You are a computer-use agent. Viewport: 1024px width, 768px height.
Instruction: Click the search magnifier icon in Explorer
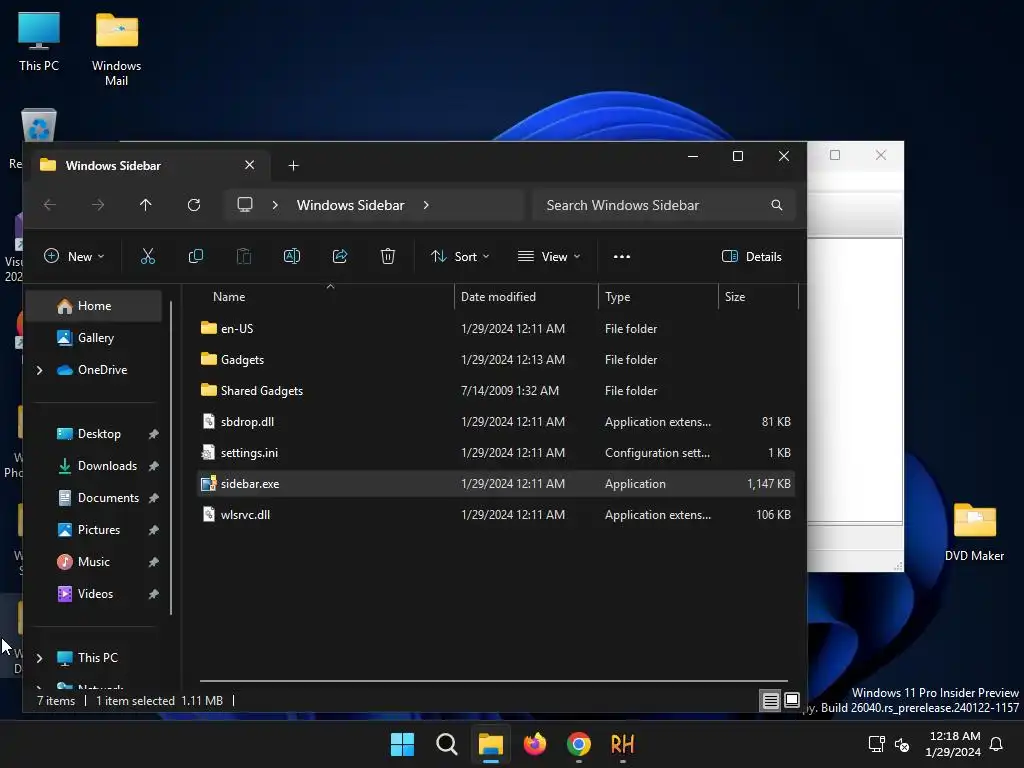[776, 205]
